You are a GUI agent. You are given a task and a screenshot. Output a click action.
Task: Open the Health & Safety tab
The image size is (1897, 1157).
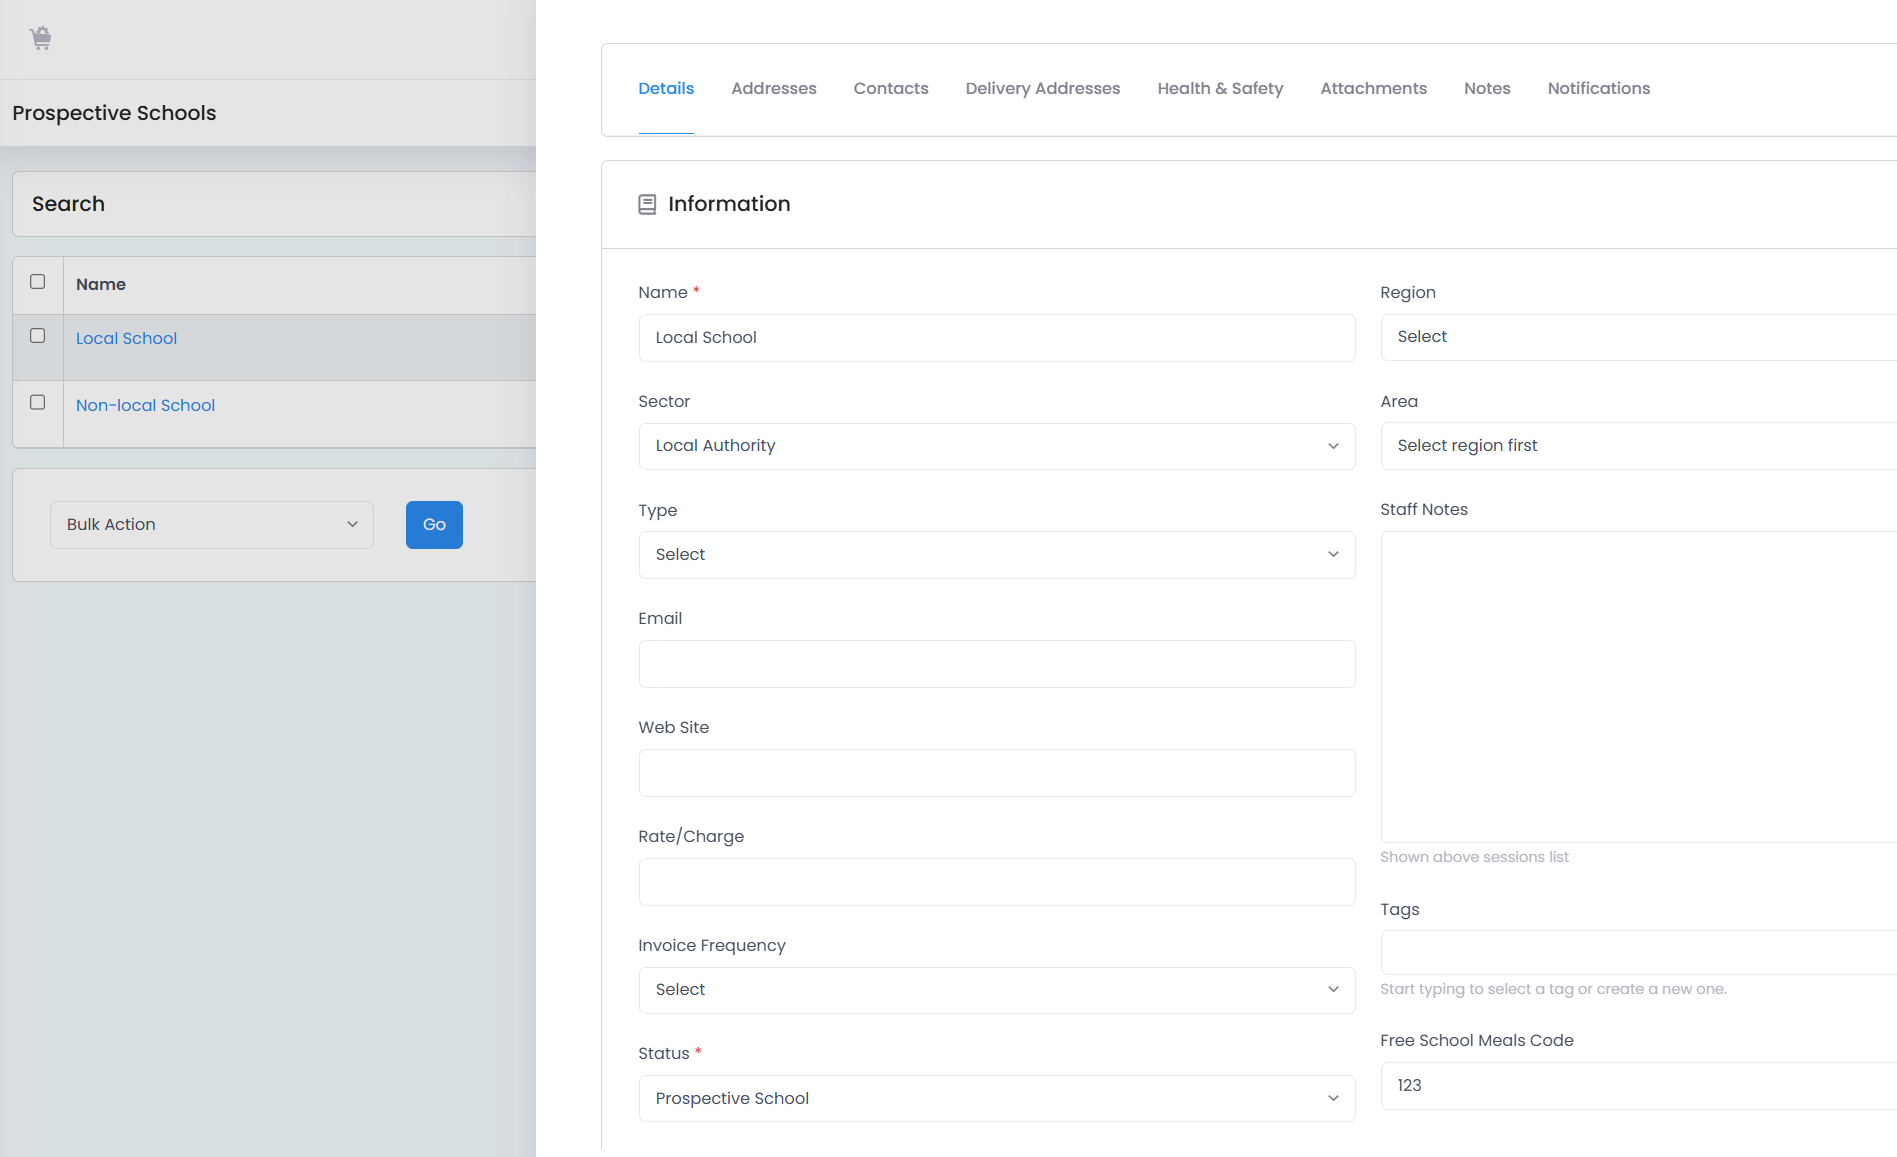pyautogui.click(x=1220, y=88)
